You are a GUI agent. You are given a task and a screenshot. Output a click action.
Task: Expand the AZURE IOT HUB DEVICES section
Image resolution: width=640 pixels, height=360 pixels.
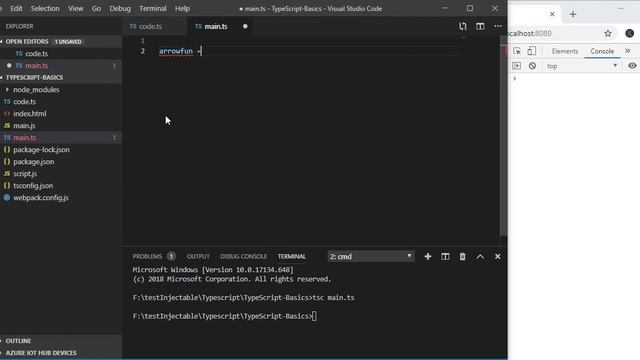point(41,353)
